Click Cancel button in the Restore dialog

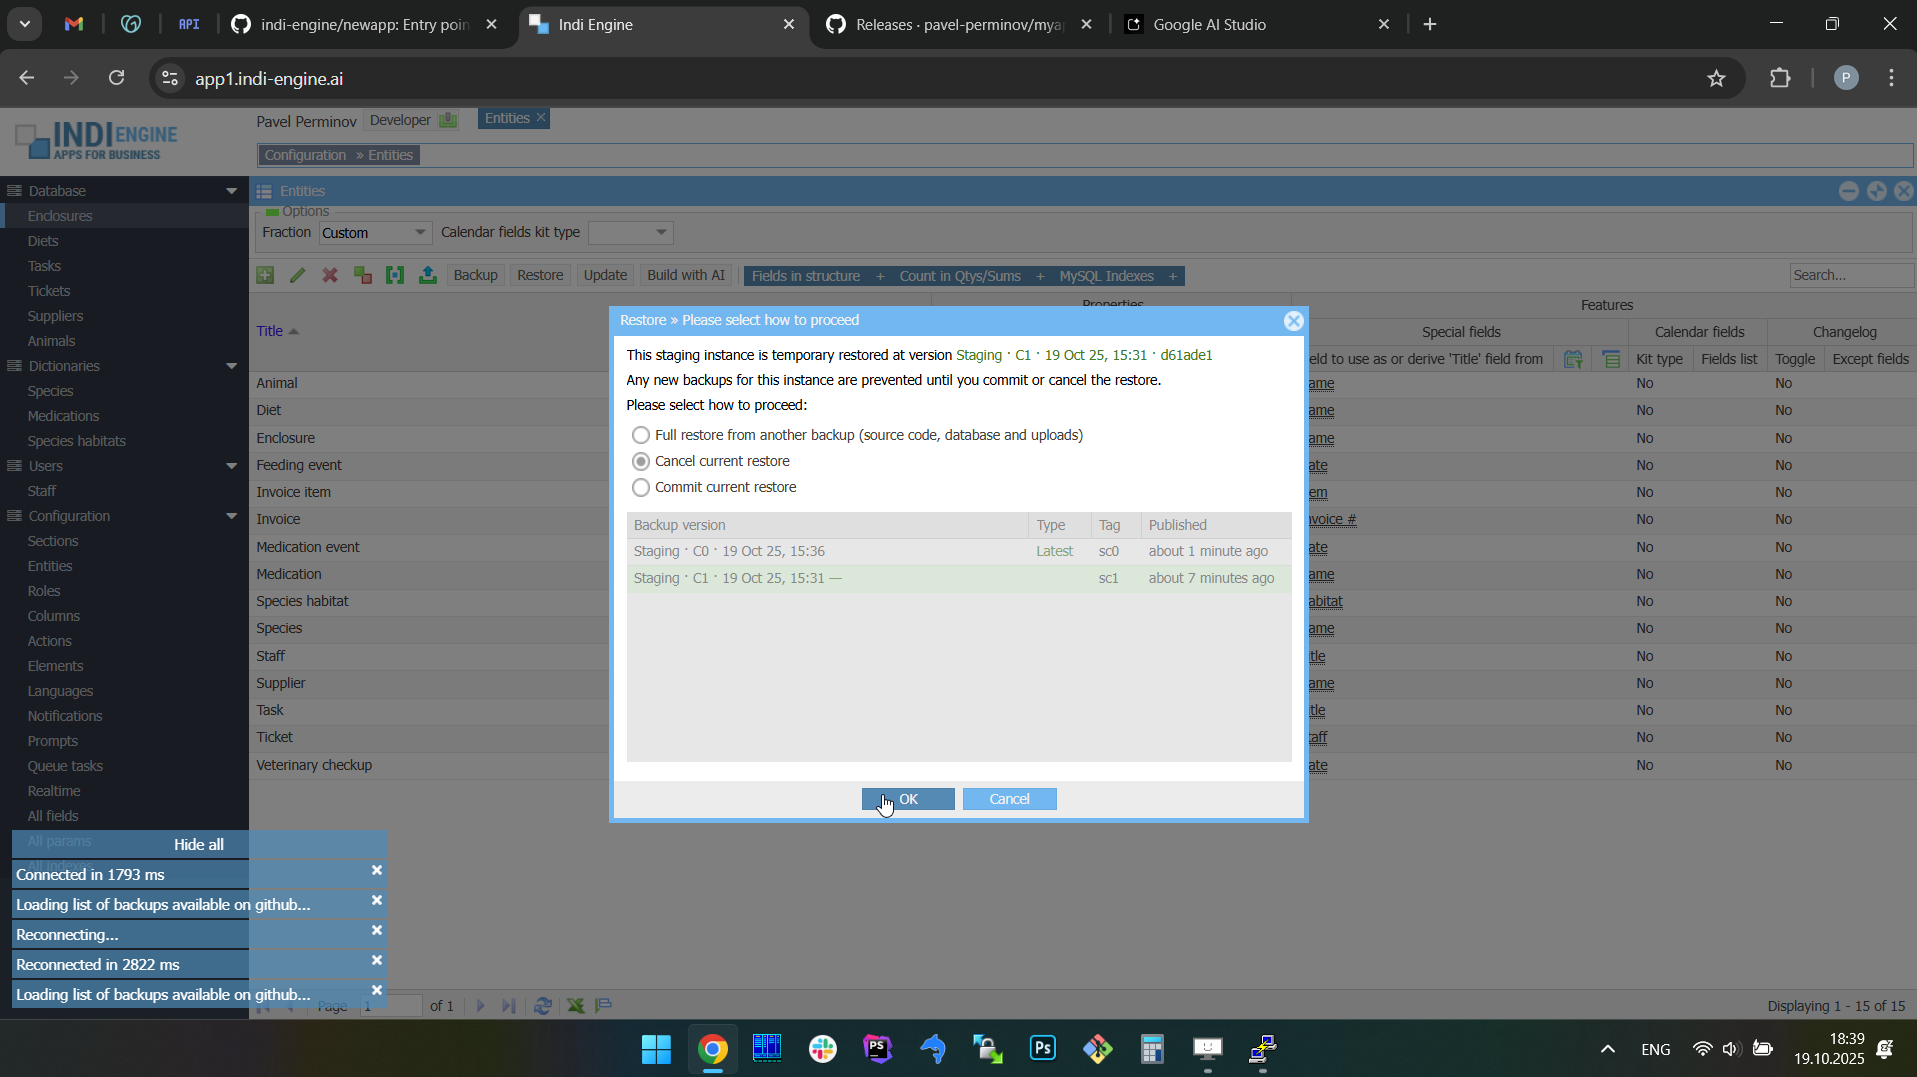1009,799
